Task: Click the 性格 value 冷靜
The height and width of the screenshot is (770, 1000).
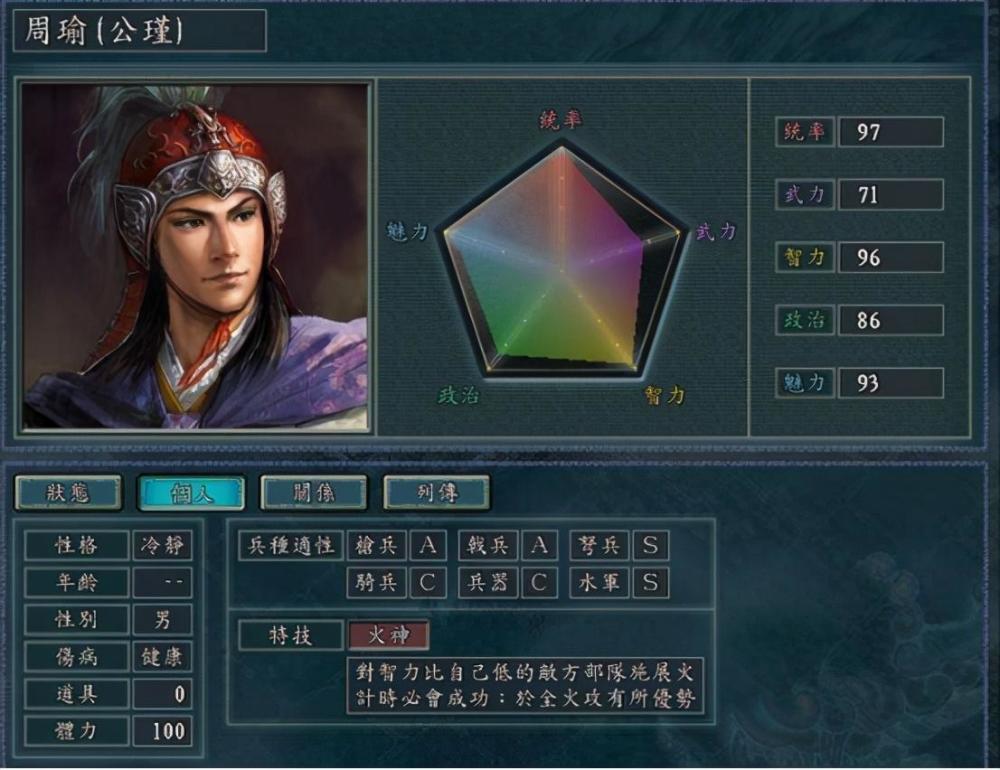Action: coord(162,545)
